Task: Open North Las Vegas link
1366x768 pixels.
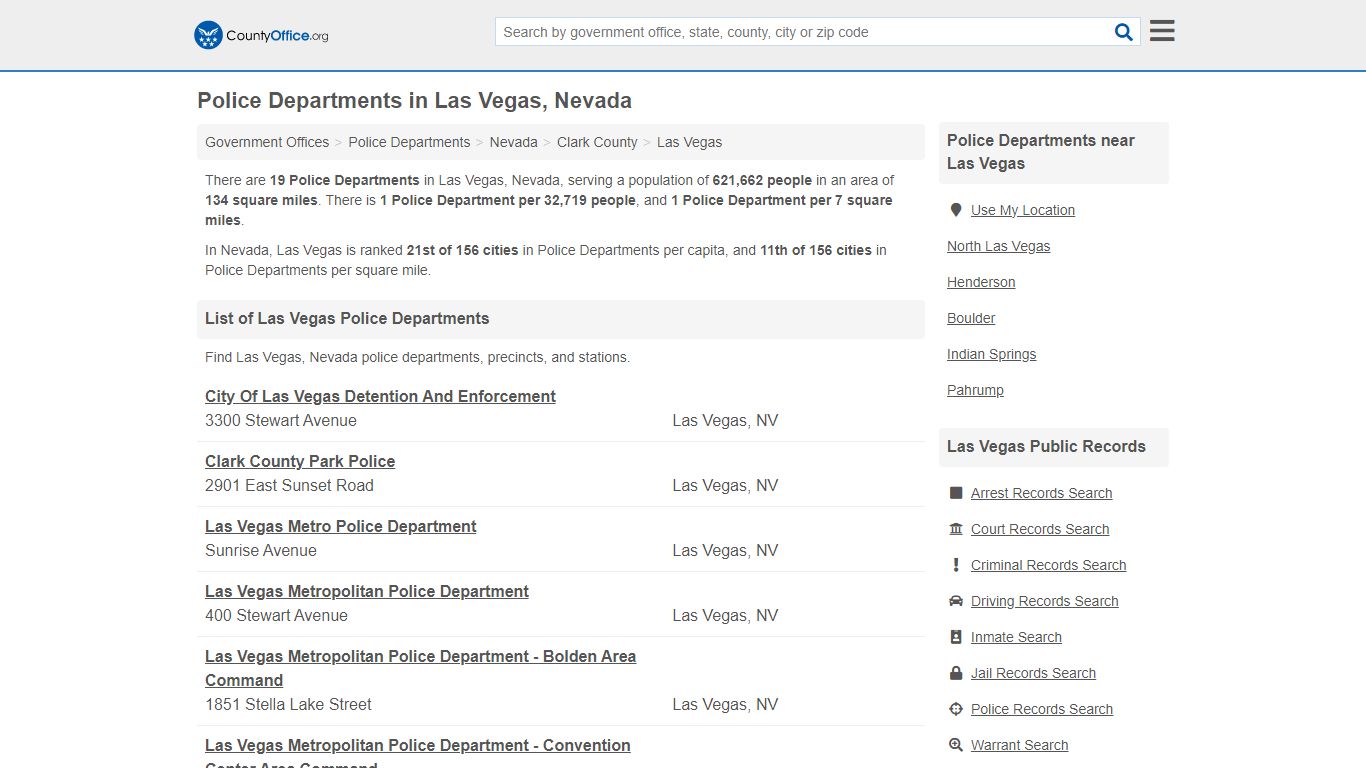Action: [x=999, y=246]
